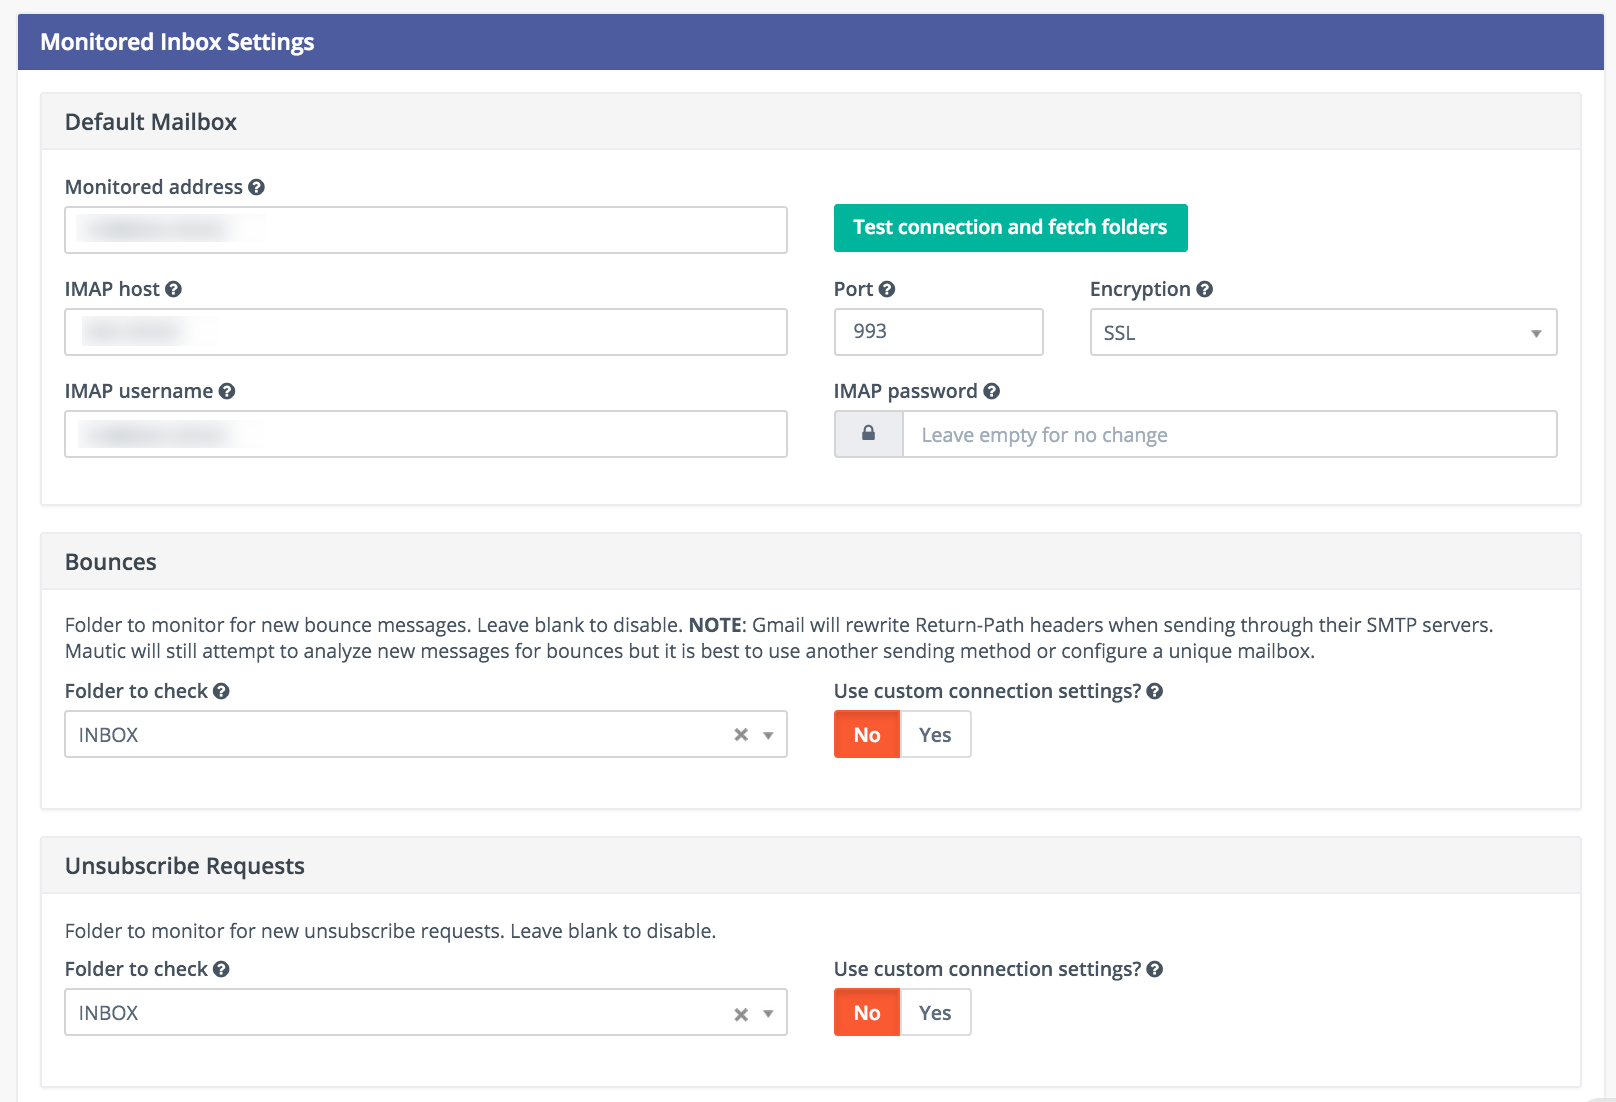
Task: Select No for Unsubscribe custom connection settings
Action: (866, 1013)
